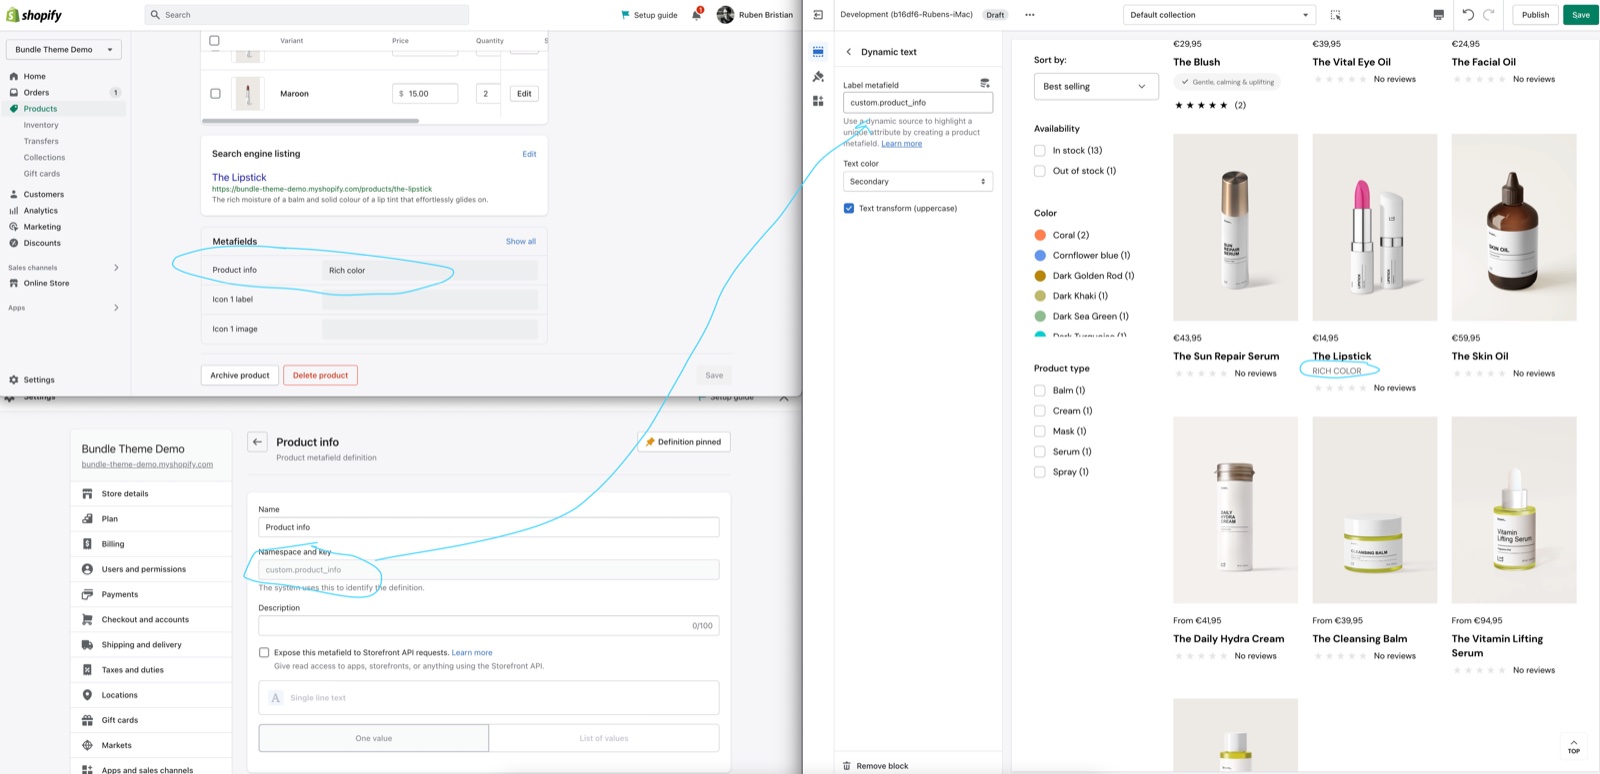Open the three-dots theme actions menu
1600x774 pixels.
click(x=1030, y=15)
